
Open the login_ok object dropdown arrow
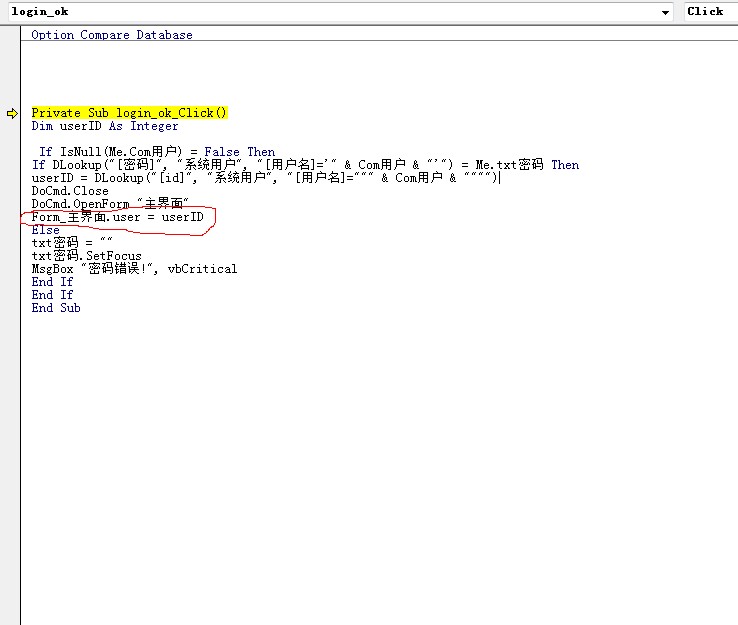[665, 12]
